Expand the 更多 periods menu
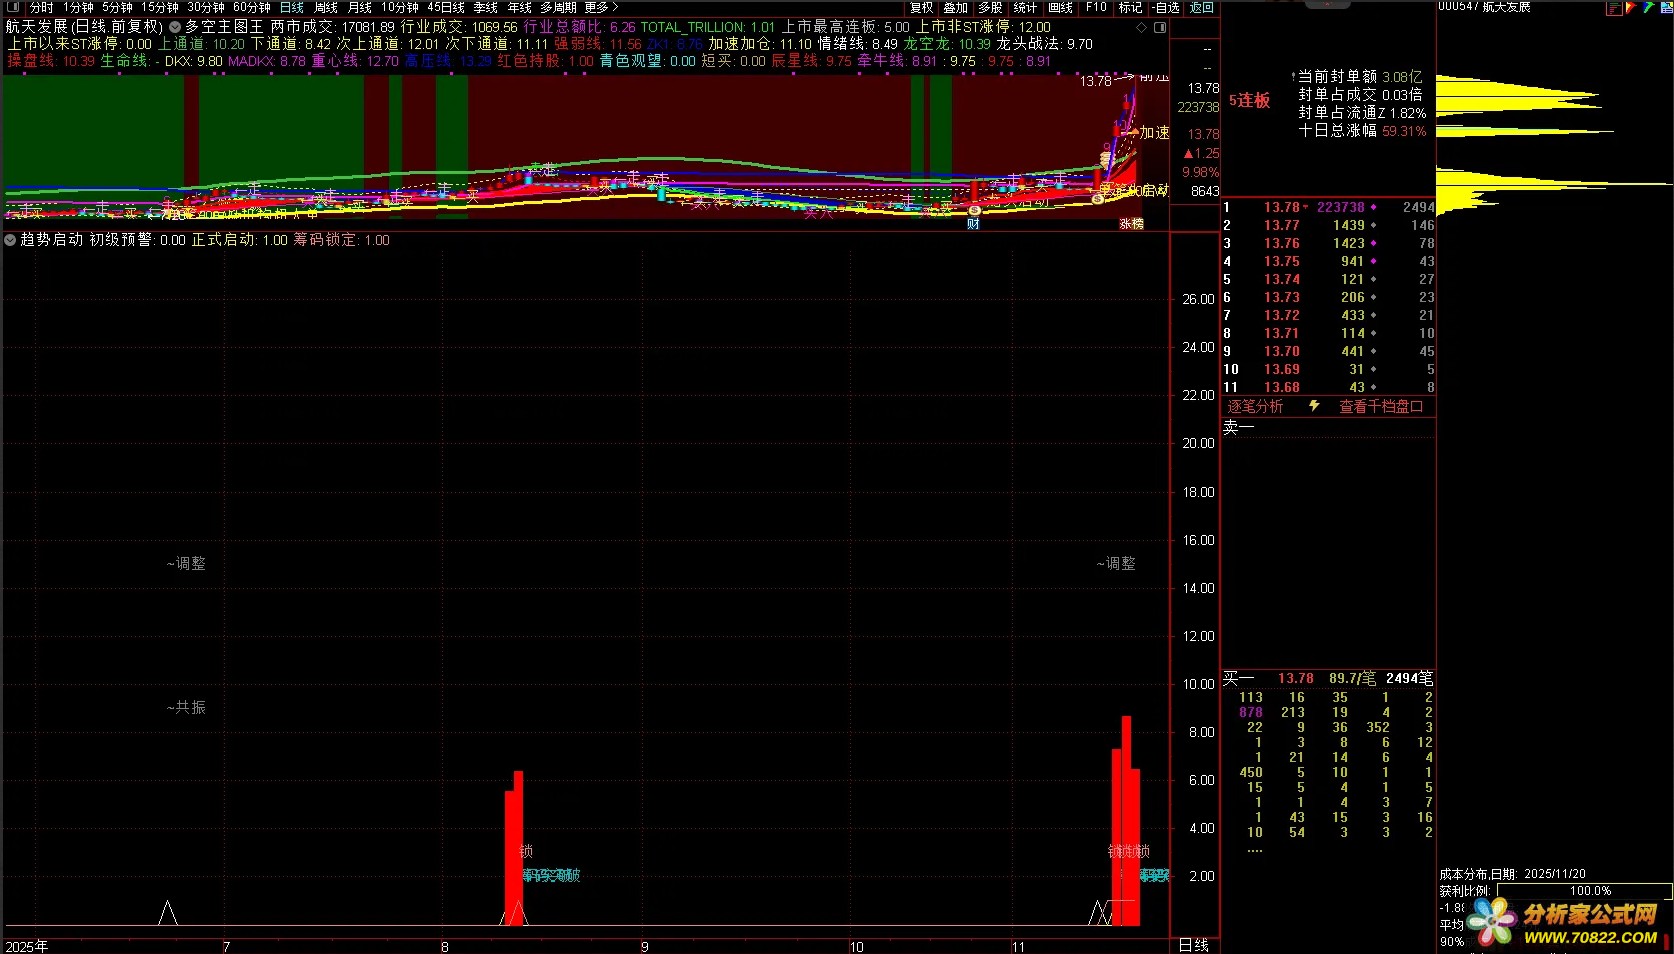Viewport: 1674px width, 954px height. (601, 7)
